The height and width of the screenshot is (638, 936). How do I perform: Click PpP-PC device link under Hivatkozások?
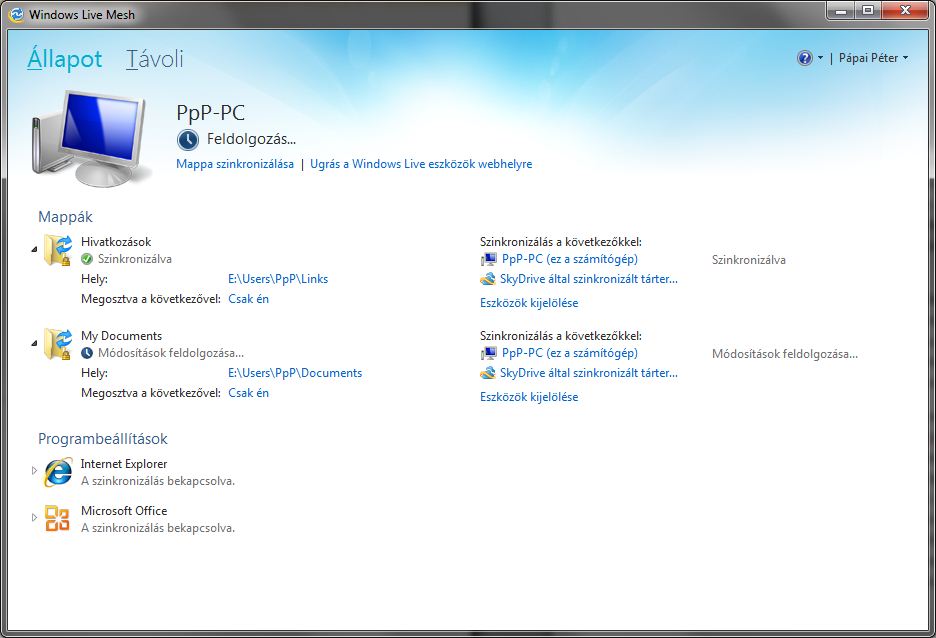click(569, 259)
